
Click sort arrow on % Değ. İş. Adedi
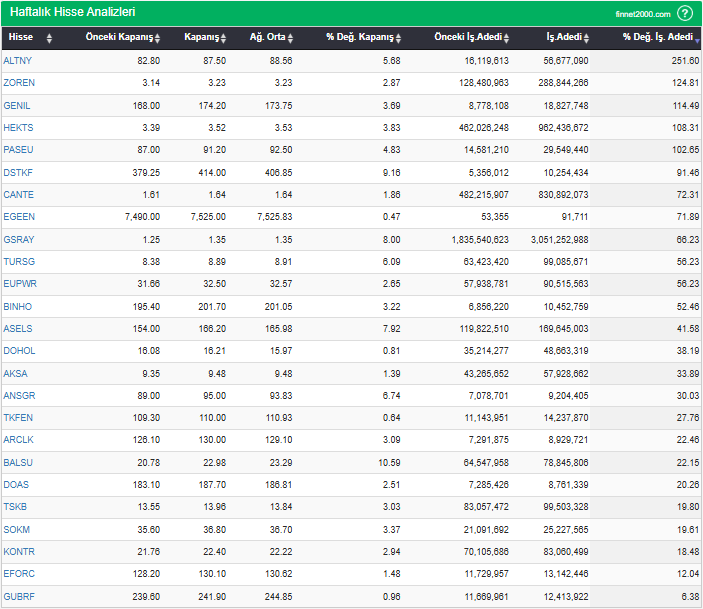click(697, 38)
